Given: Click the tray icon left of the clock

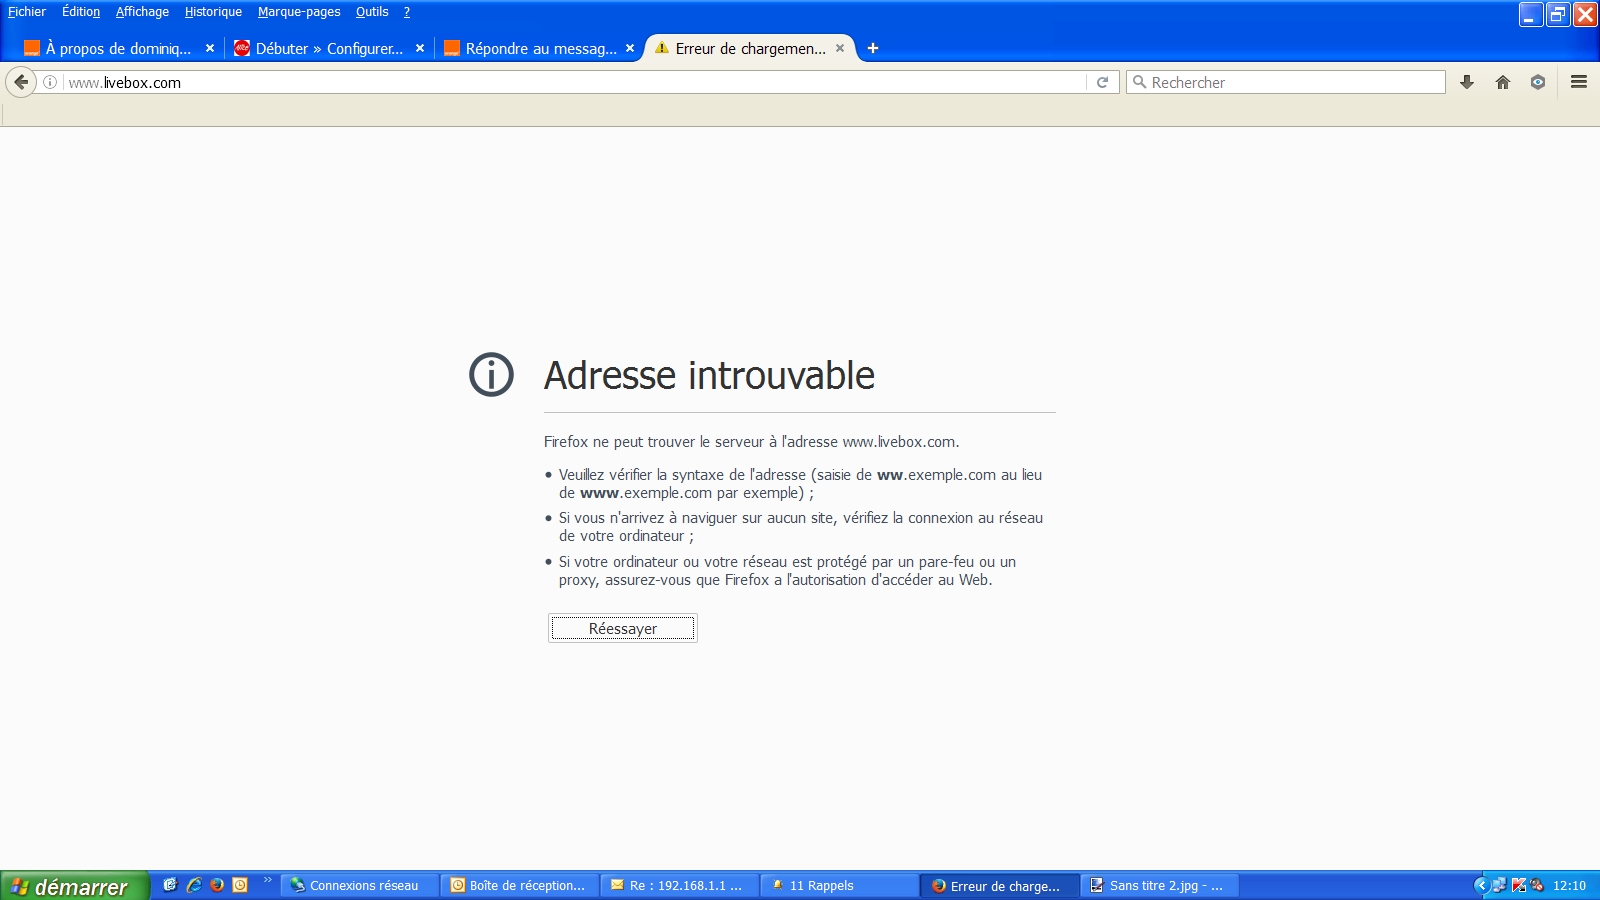Looking at the screenshot, I should tap(1537, 885).
